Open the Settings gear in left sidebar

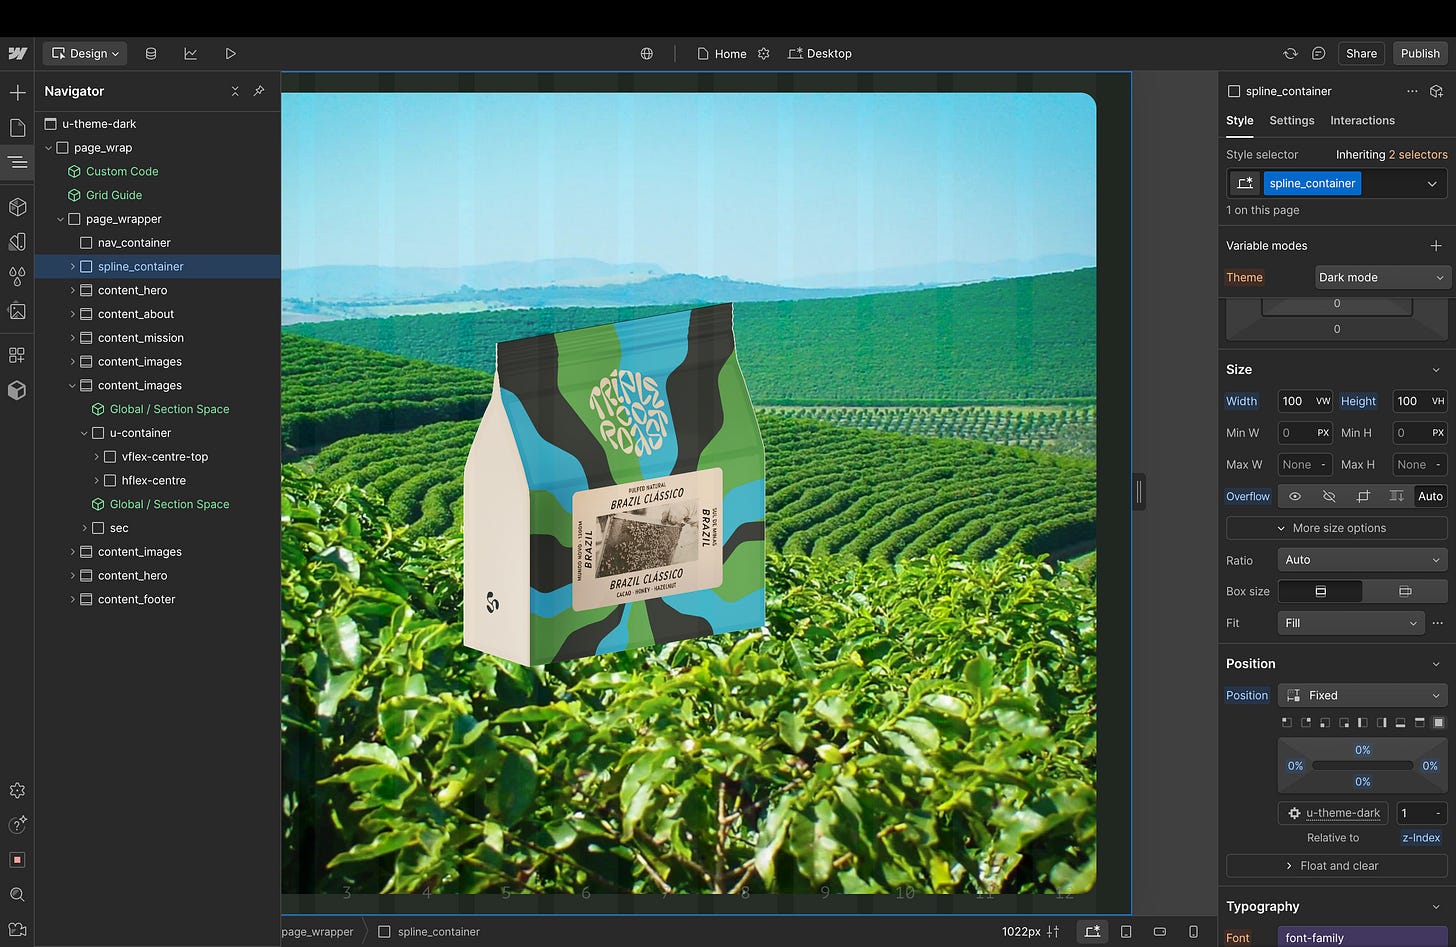pos(17,790)
